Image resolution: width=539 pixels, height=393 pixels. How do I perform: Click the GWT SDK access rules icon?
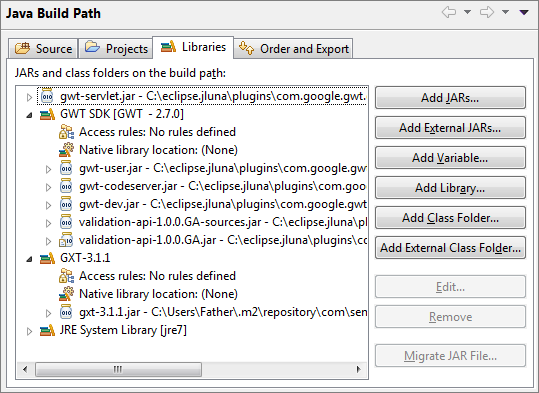(66, 132)
